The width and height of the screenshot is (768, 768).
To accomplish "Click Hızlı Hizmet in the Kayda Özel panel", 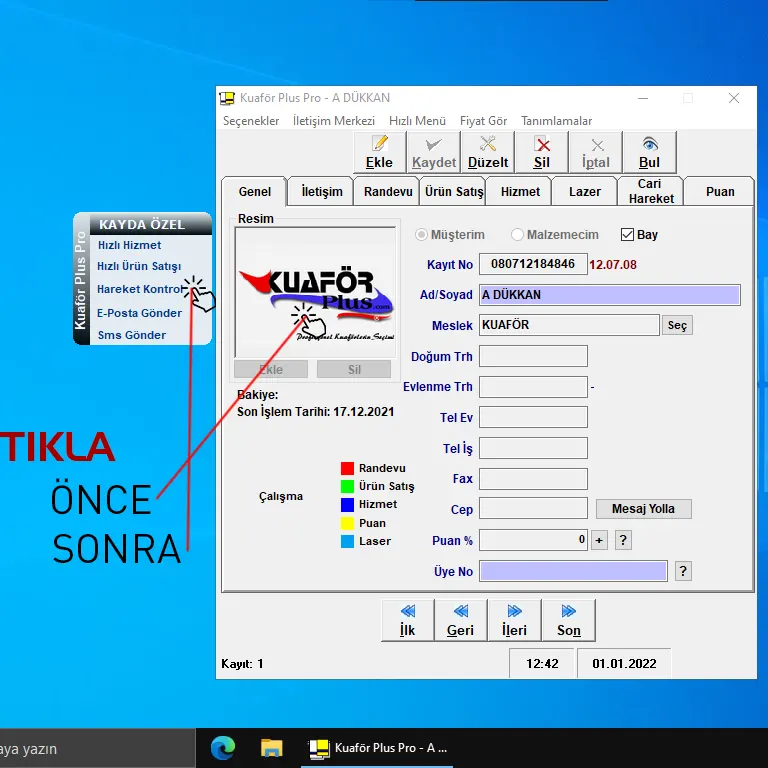I will pos(130,245).
